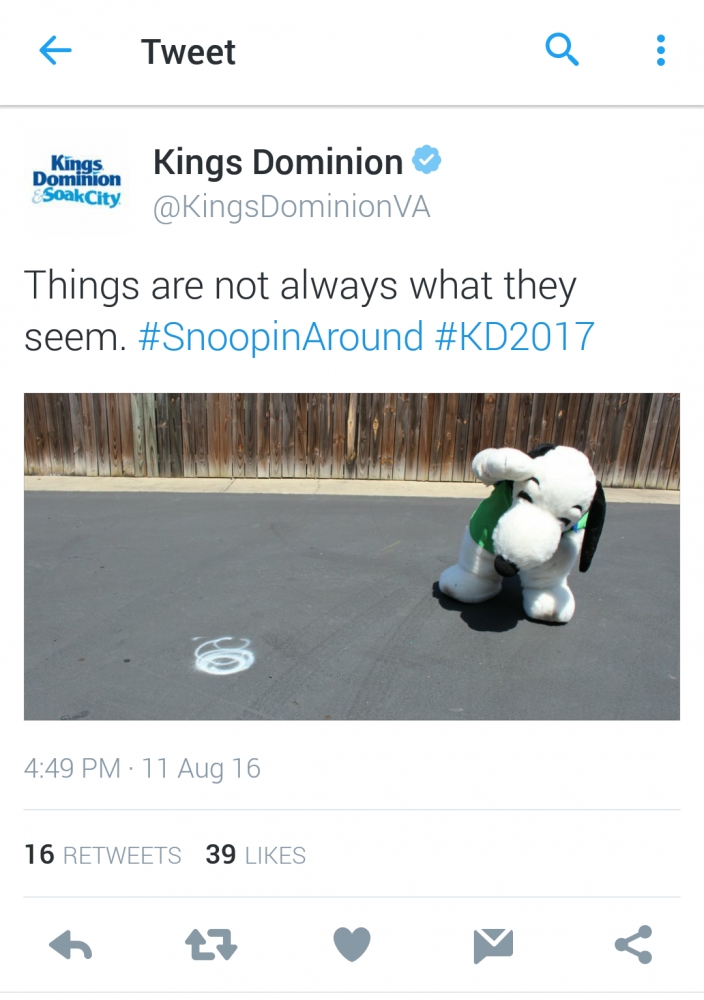View the list of 16 retweets

tap(103, 855)
